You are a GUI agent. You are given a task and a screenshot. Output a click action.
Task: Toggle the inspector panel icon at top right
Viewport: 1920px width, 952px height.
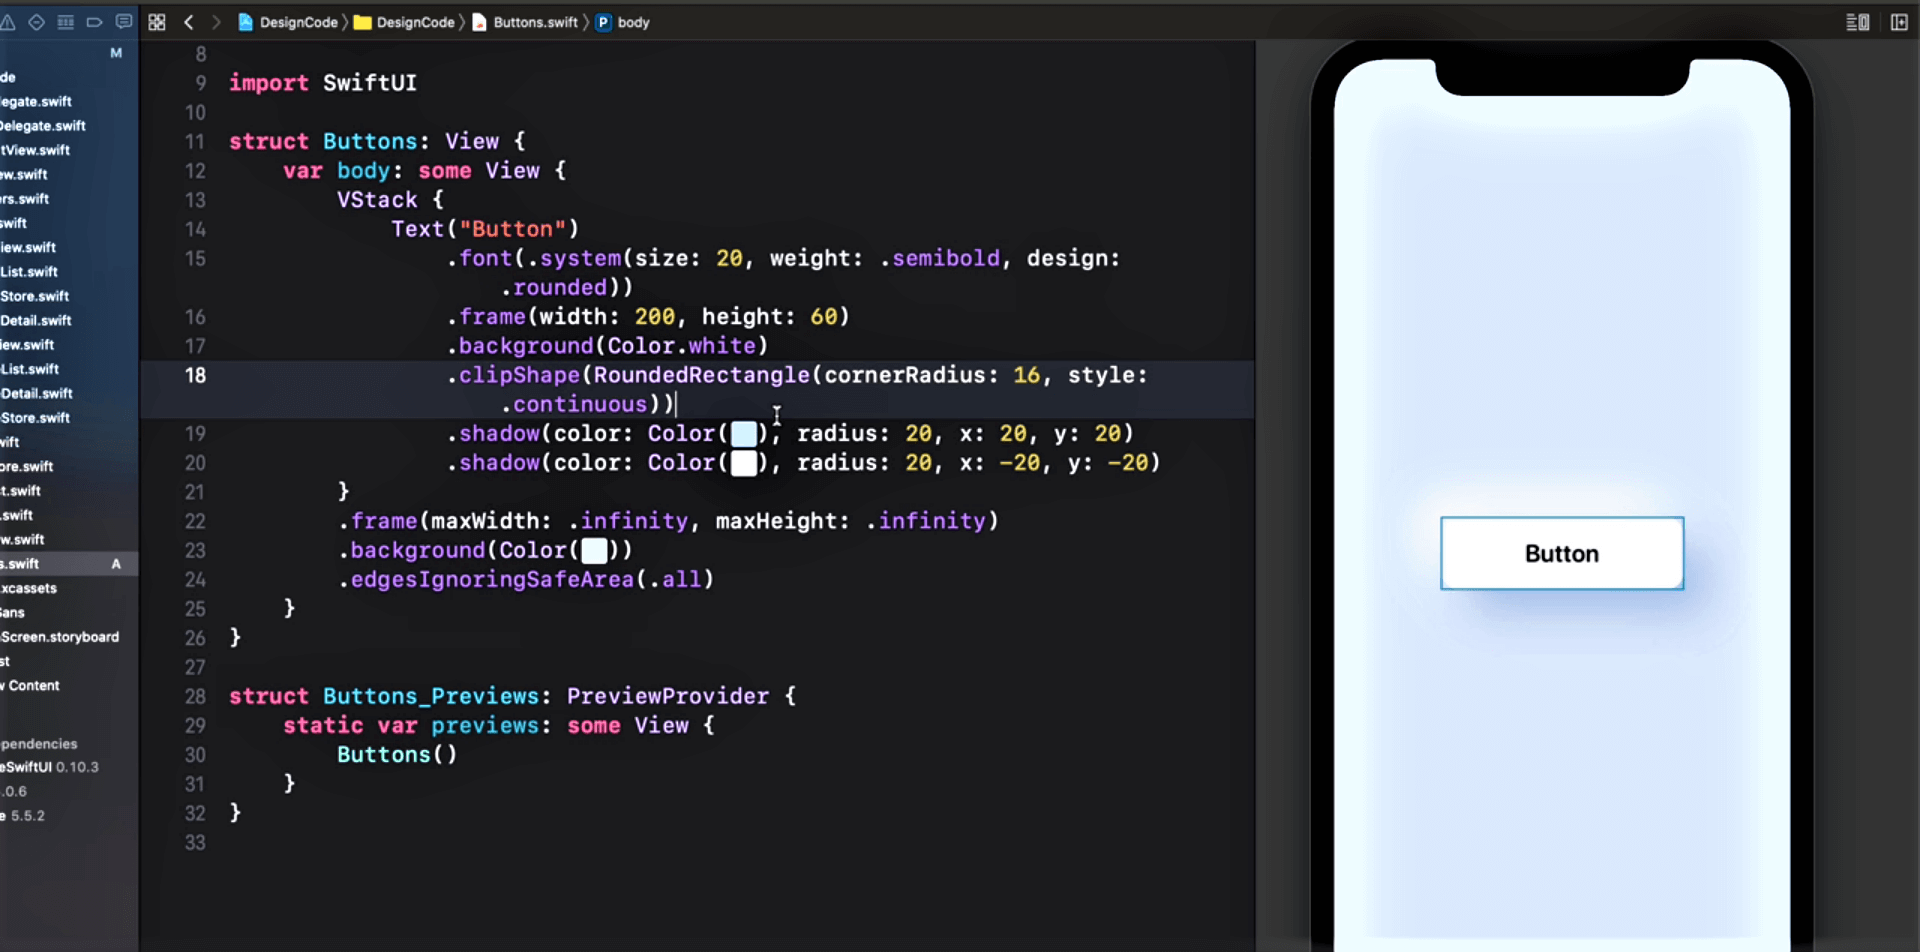pos(1899,22)
